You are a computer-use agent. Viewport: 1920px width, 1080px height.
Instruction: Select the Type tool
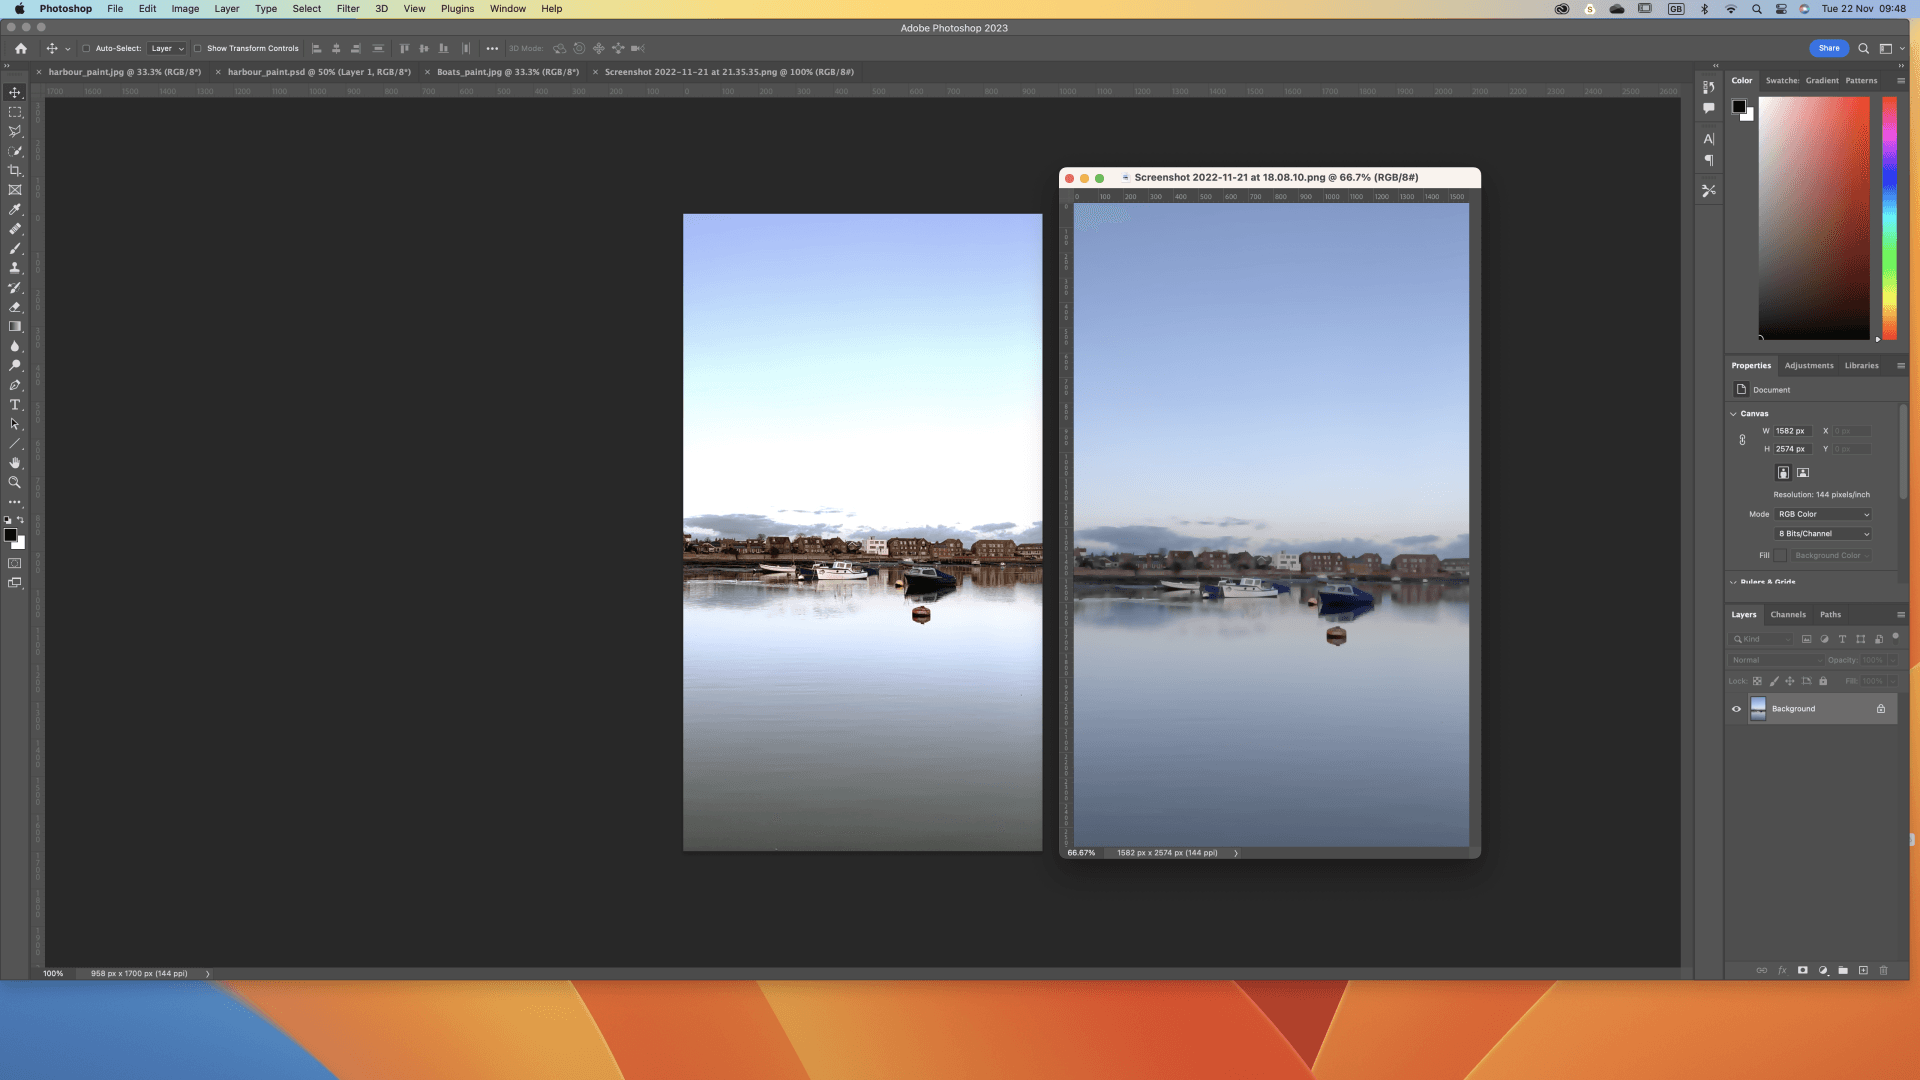15,405
